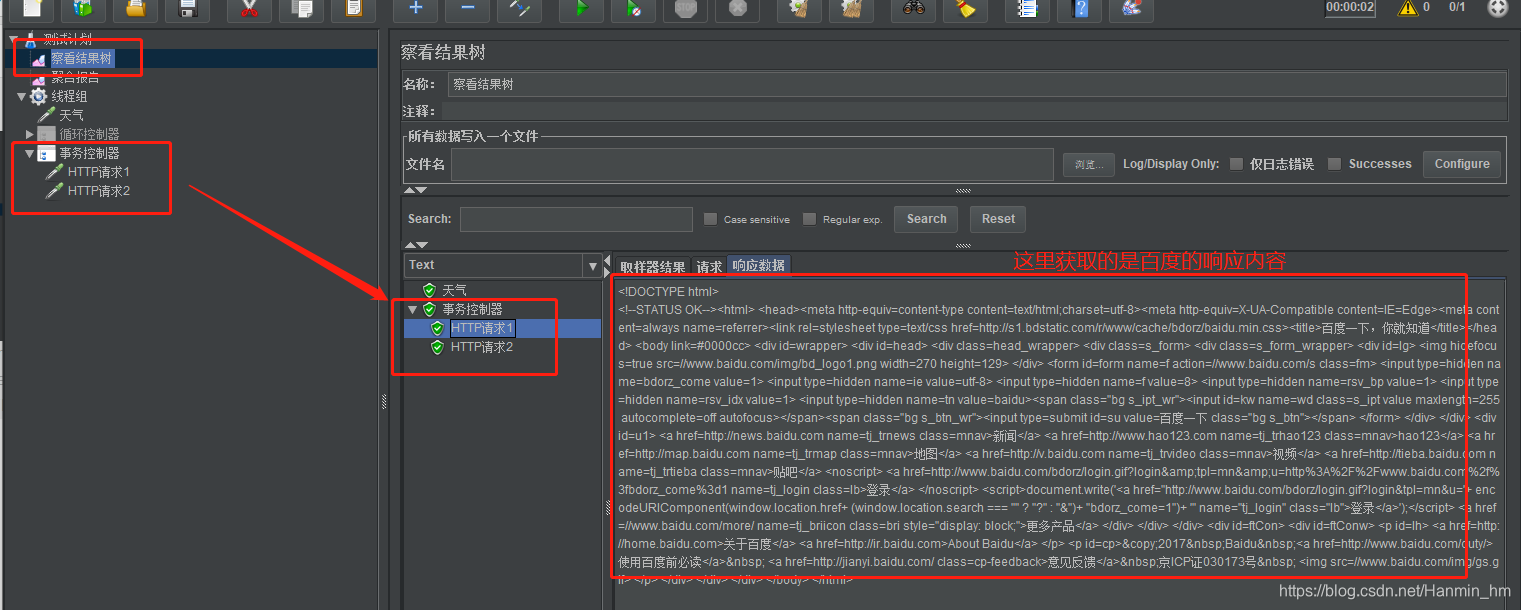1521x610 pixels.
Task: Click the Paste clipboard icon
Action: pos(353,8)
